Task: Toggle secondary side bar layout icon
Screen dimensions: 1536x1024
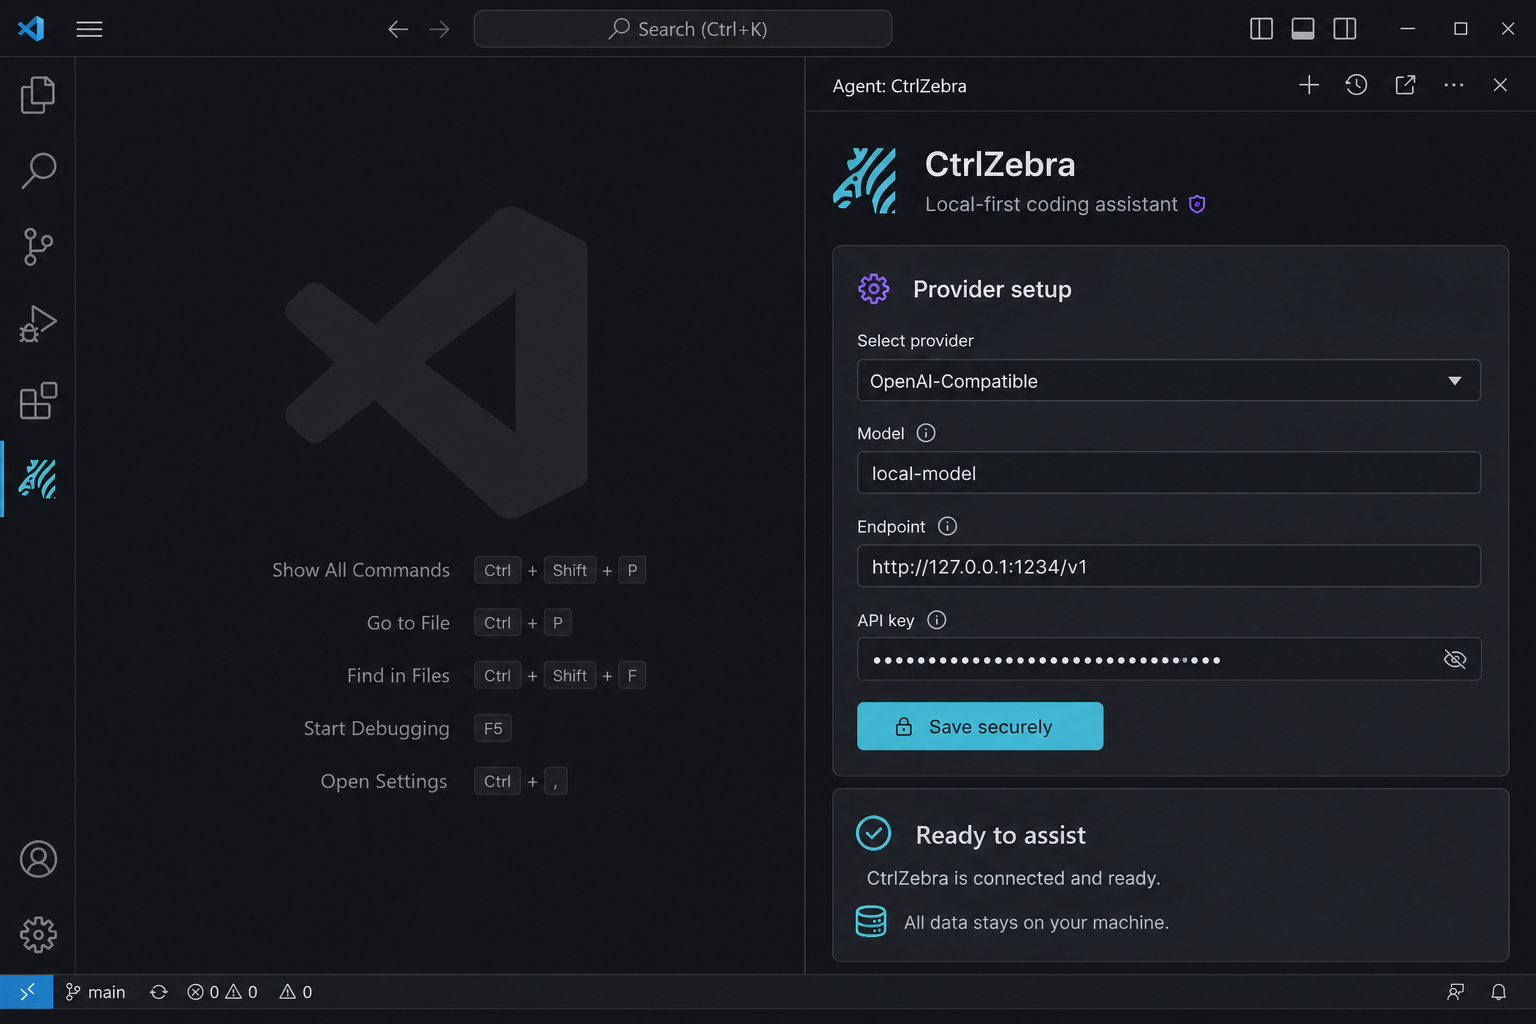Action: click(x=1345, y=29)
